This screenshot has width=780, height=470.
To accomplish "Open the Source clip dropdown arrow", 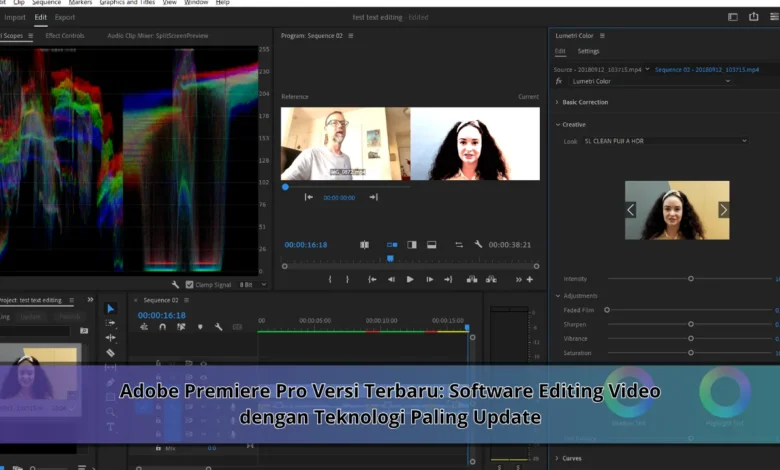I will [x=647, y=69].
